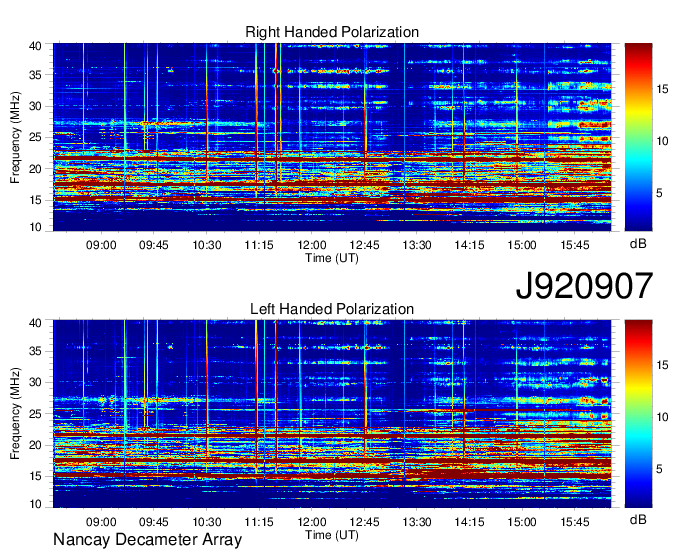Click the Left Handed plot colorbar
The image size is (680, 552).
(x=638, y=413)
